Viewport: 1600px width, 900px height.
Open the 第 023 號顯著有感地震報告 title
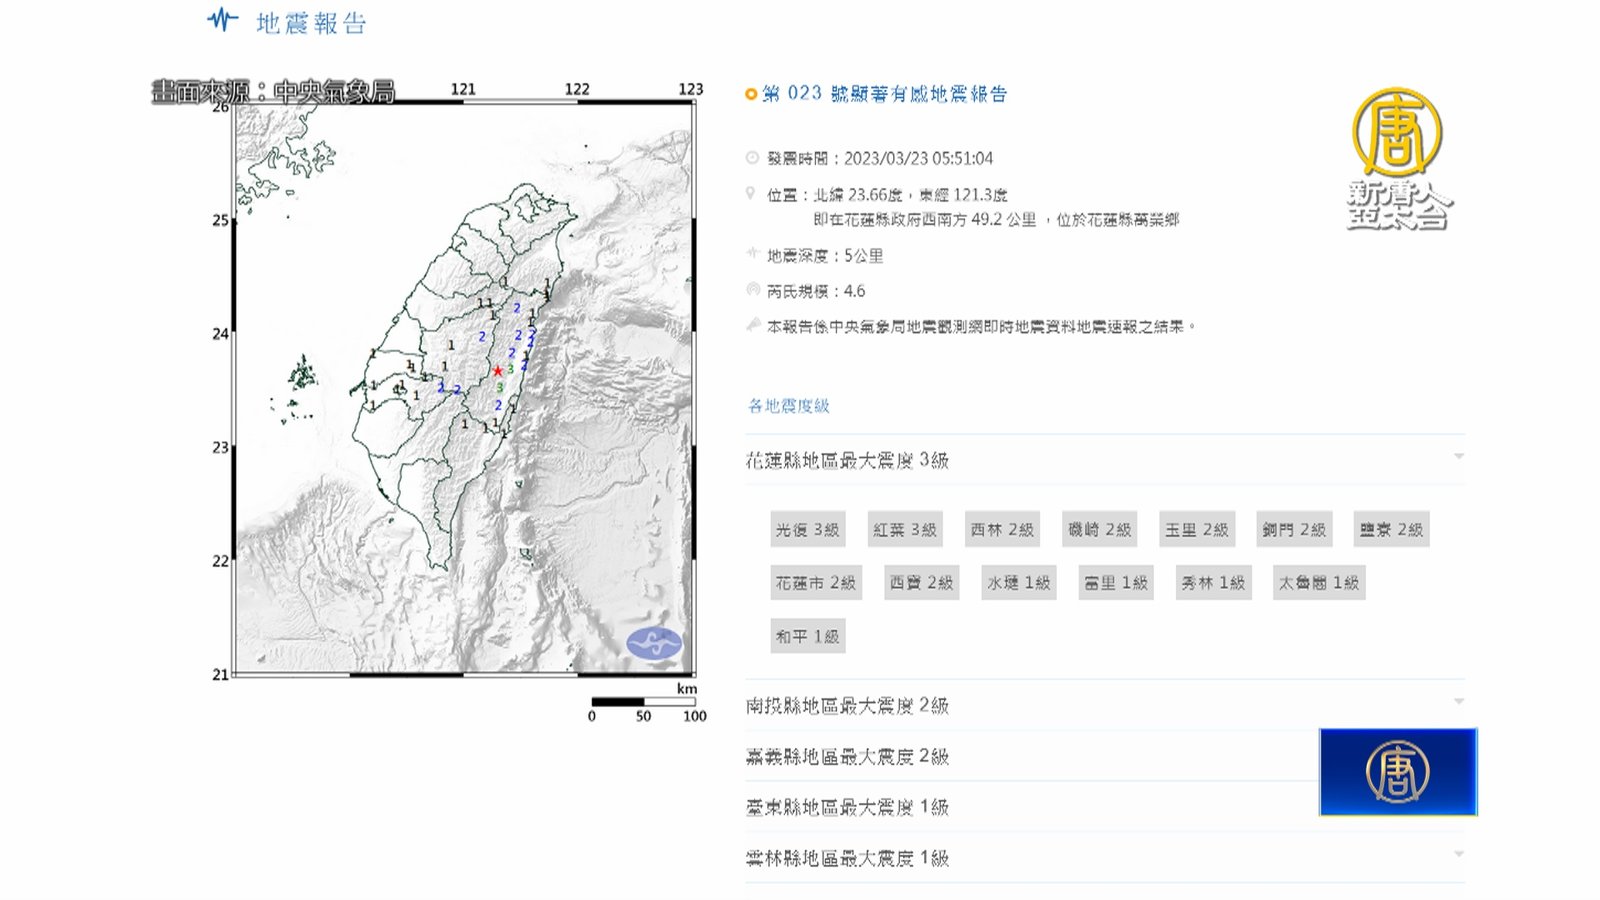[884, 94]
